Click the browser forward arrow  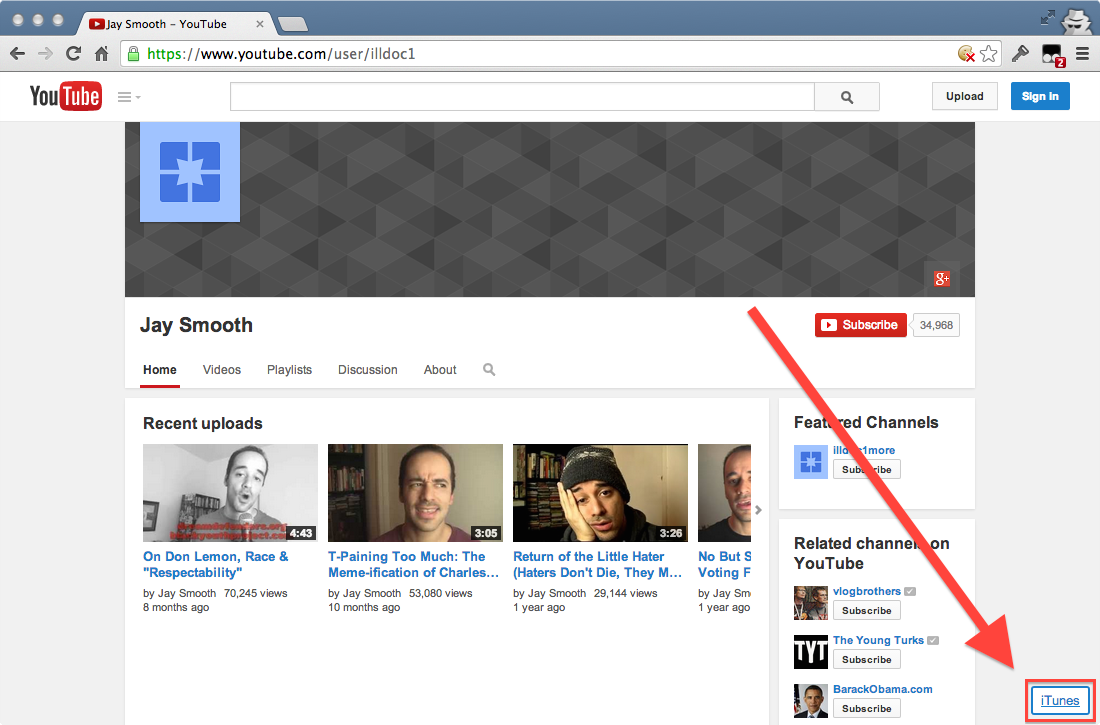click(x=46, y=54)
